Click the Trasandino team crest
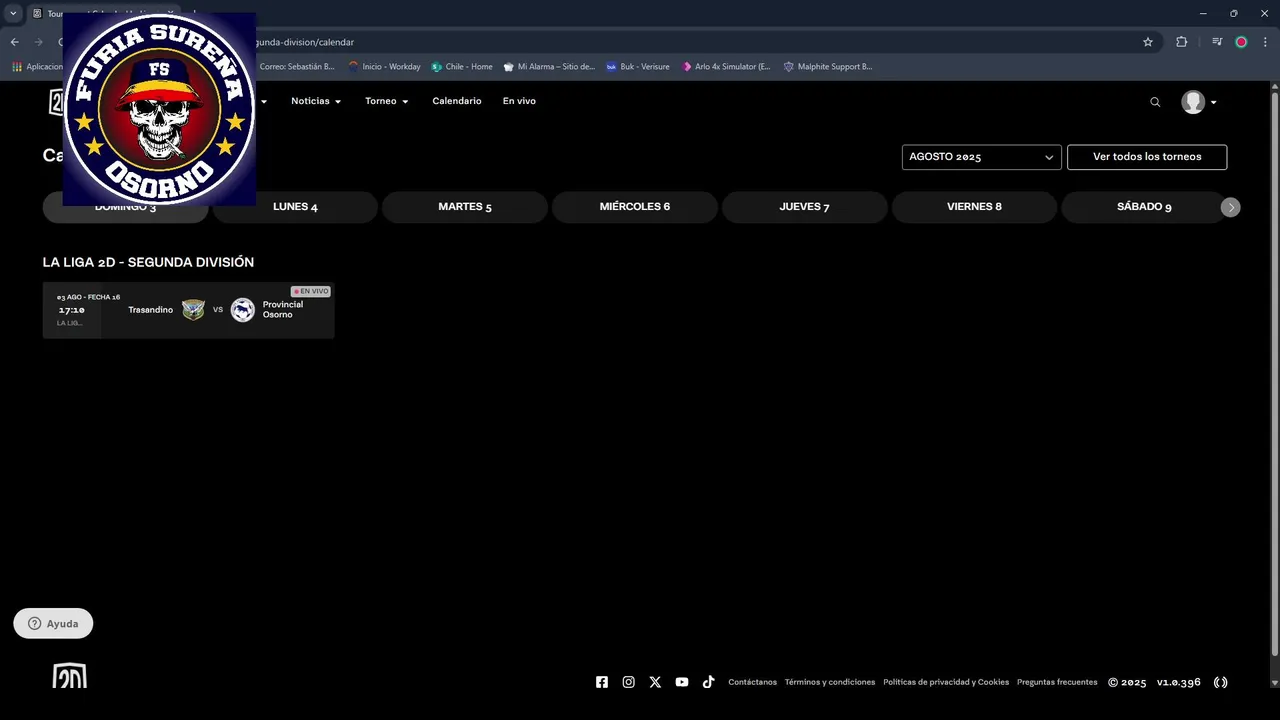The height and width of the screenshot is (720, 1280). pyautogui.click(x=193, y=310)
